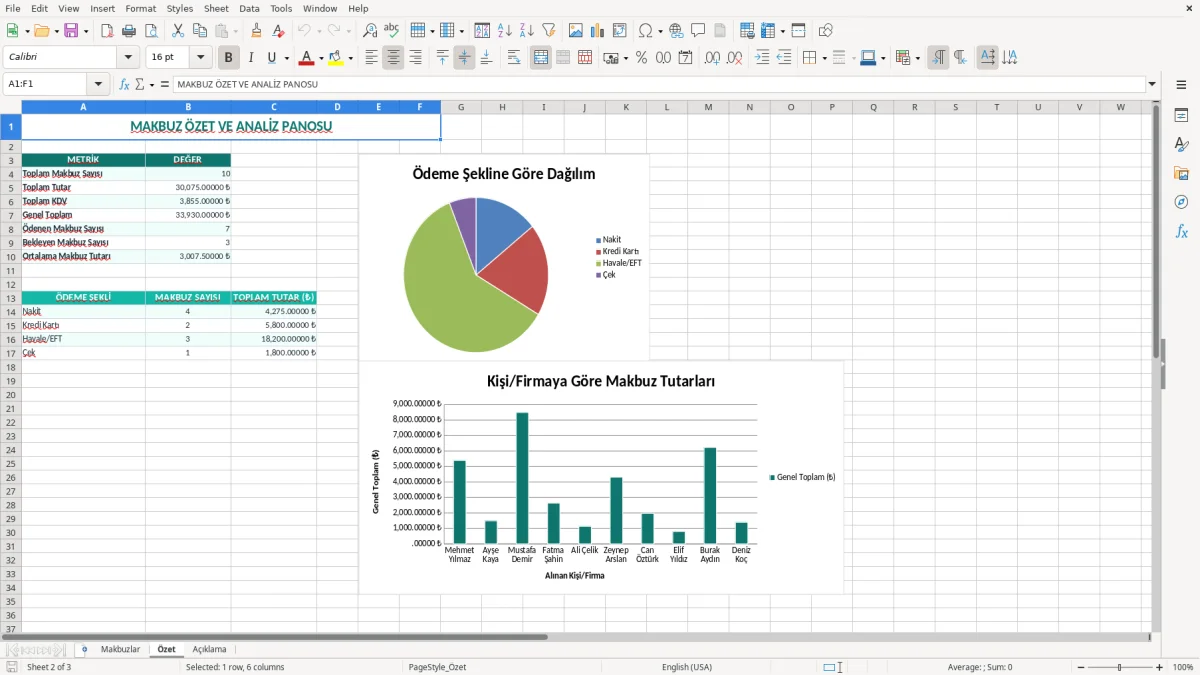Click the Print icon
This screenshot has width=1200, height=675.
129,31
